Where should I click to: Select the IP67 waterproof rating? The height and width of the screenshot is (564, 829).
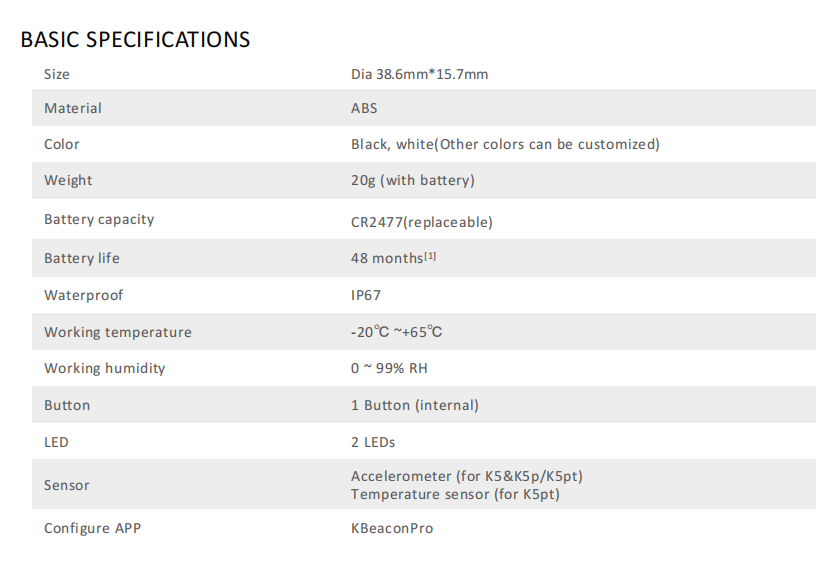366,295
